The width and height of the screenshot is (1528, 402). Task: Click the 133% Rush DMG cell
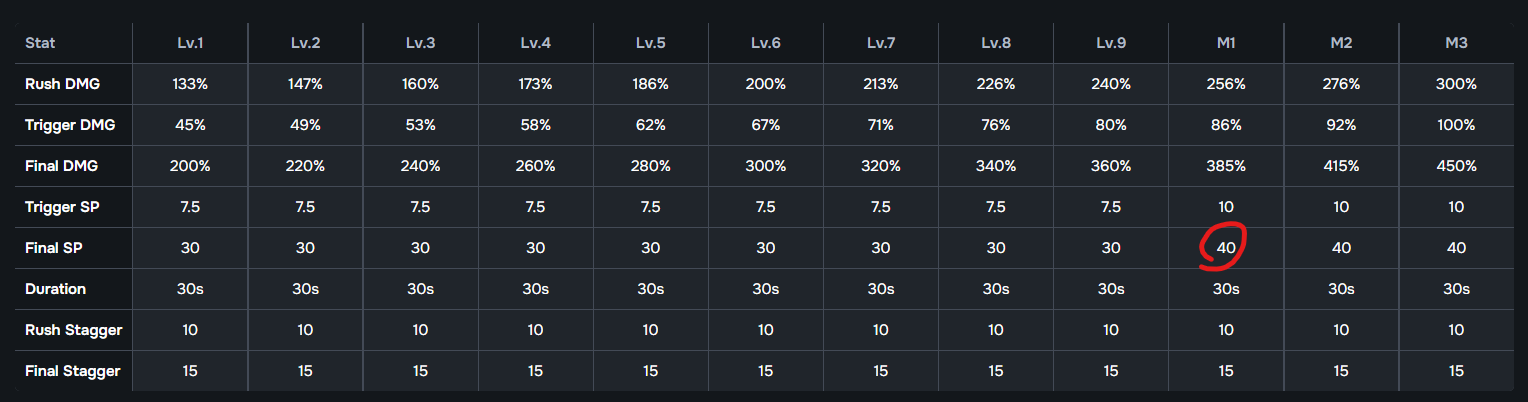click(x=190, y=84)
